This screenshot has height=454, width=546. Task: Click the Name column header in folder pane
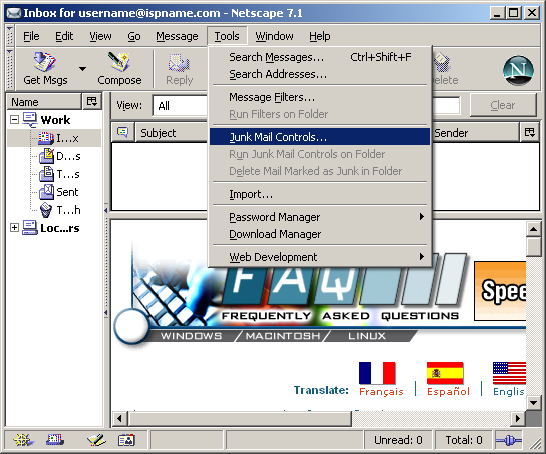point(44,102)
